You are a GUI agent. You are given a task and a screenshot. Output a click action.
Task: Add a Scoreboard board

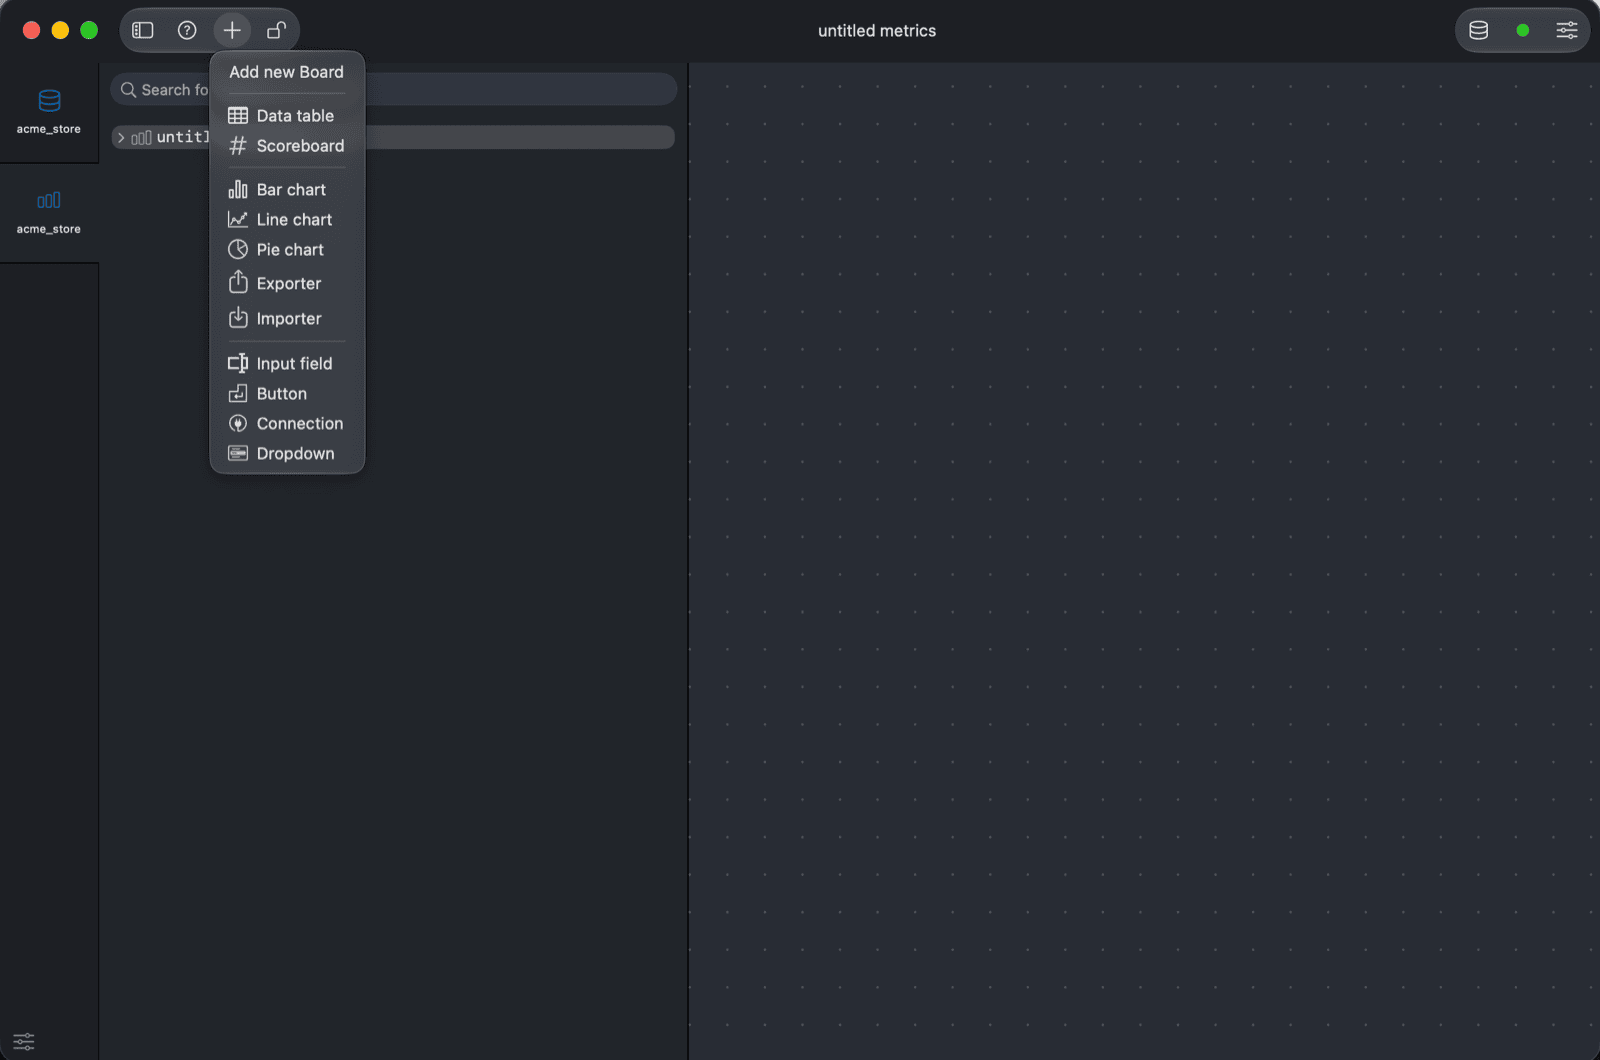(287, 146)
